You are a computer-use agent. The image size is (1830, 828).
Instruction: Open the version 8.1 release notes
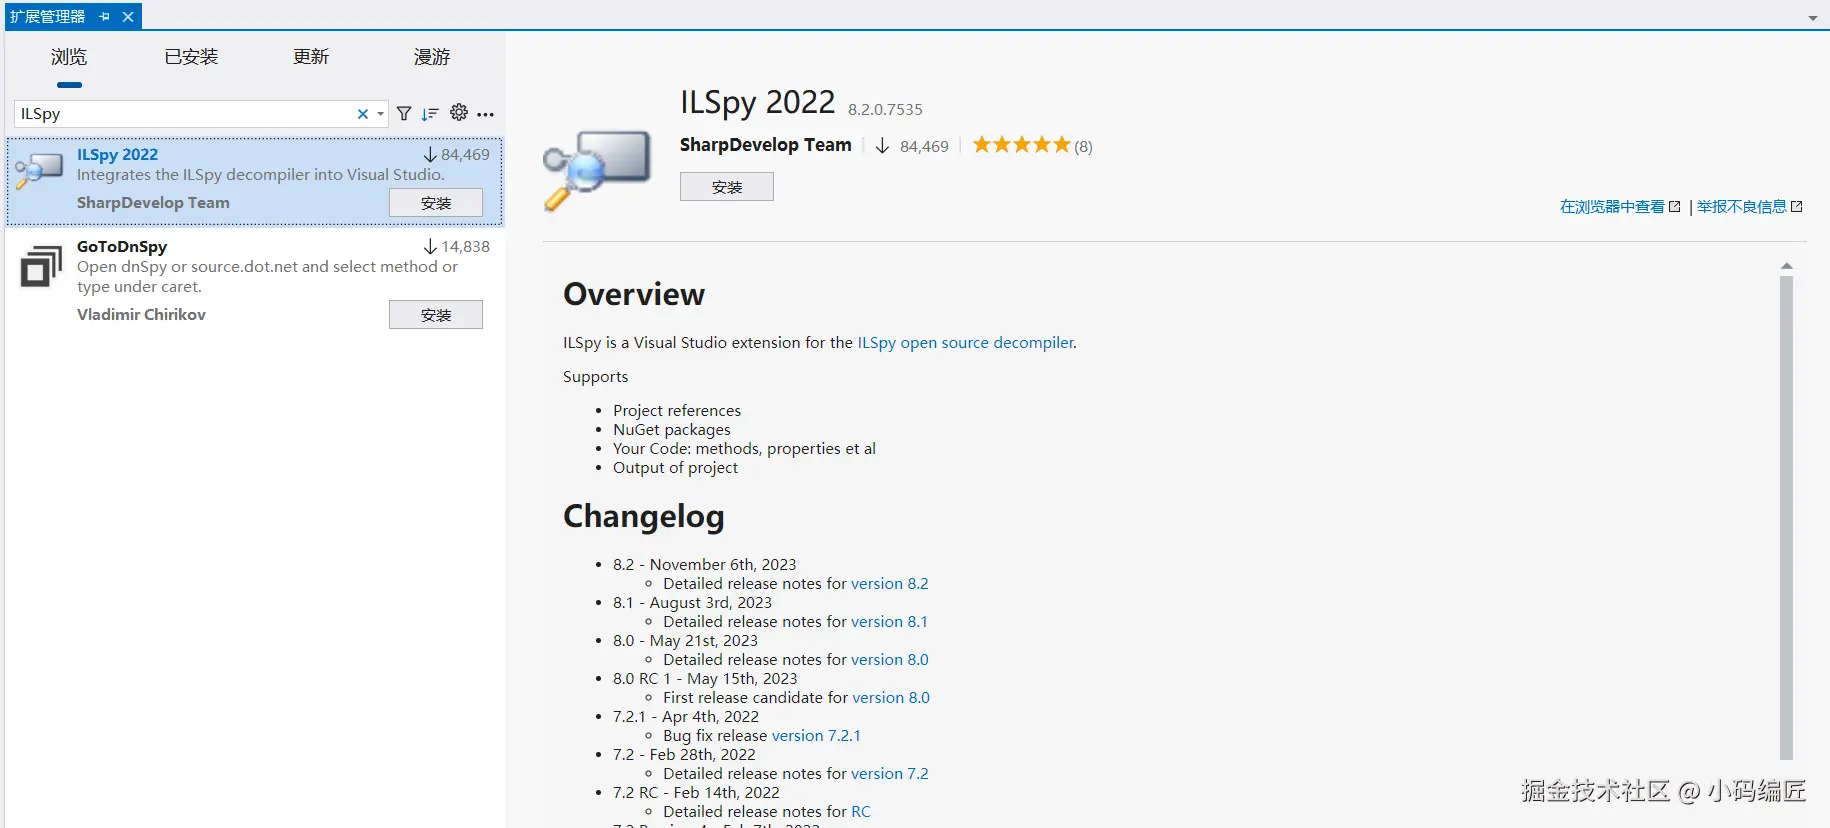[x=889, y=622]
